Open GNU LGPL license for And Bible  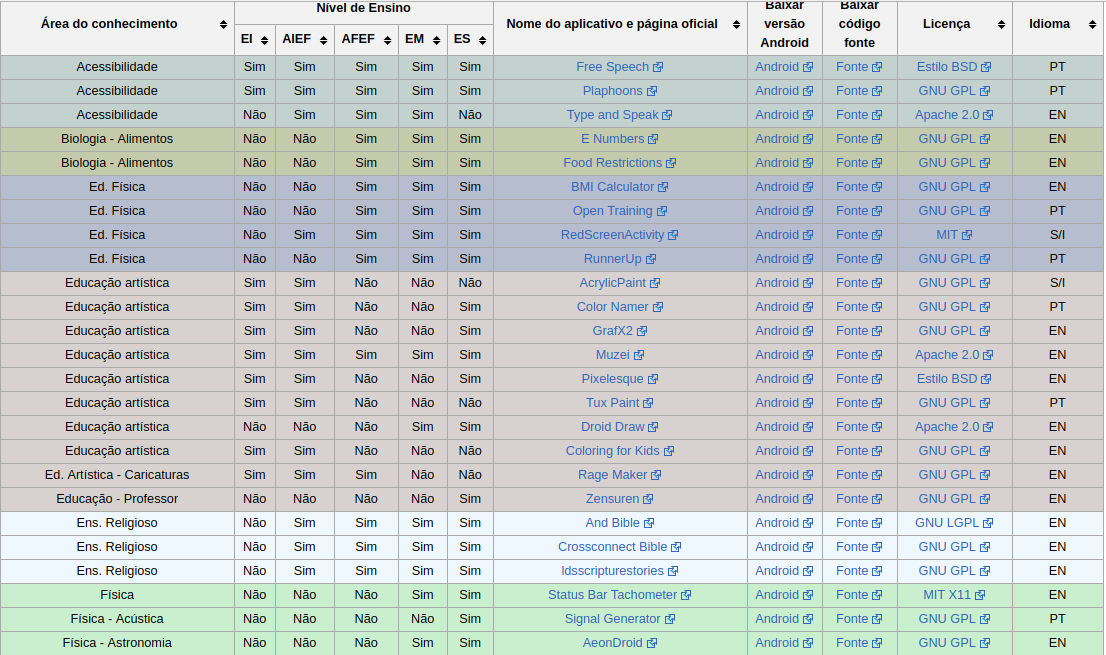point(954,522)
